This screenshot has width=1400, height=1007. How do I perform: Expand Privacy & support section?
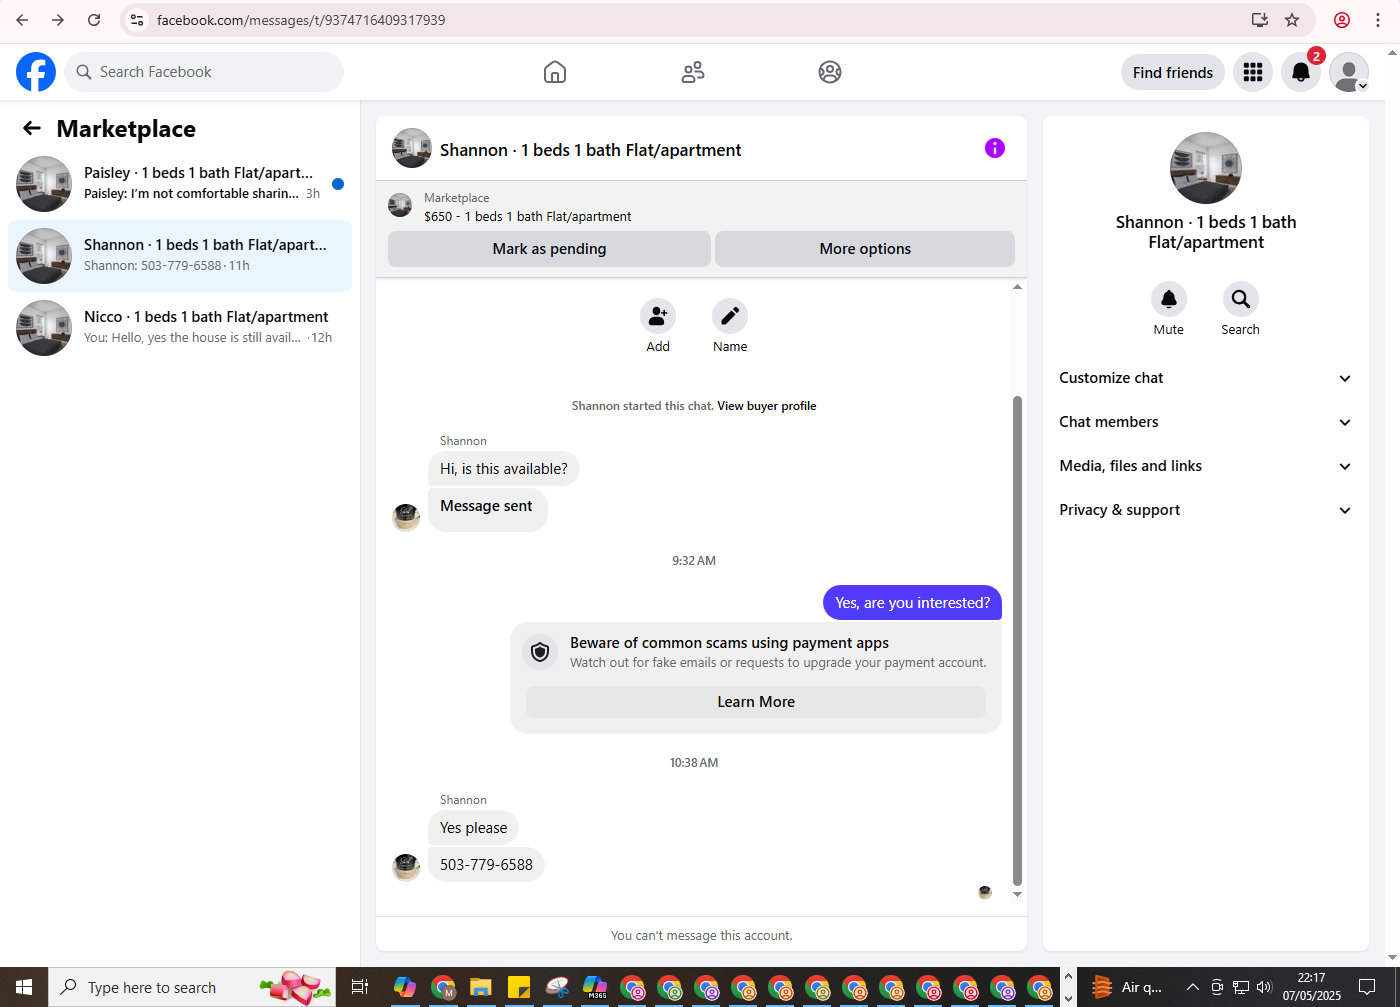coord(1206,510)
